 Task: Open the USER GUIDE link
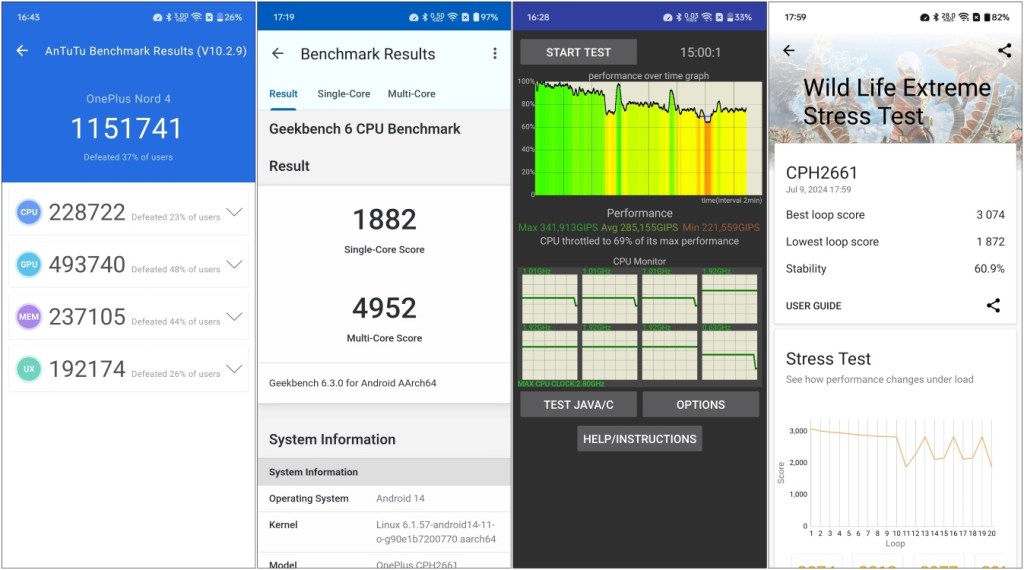point(813,306)
